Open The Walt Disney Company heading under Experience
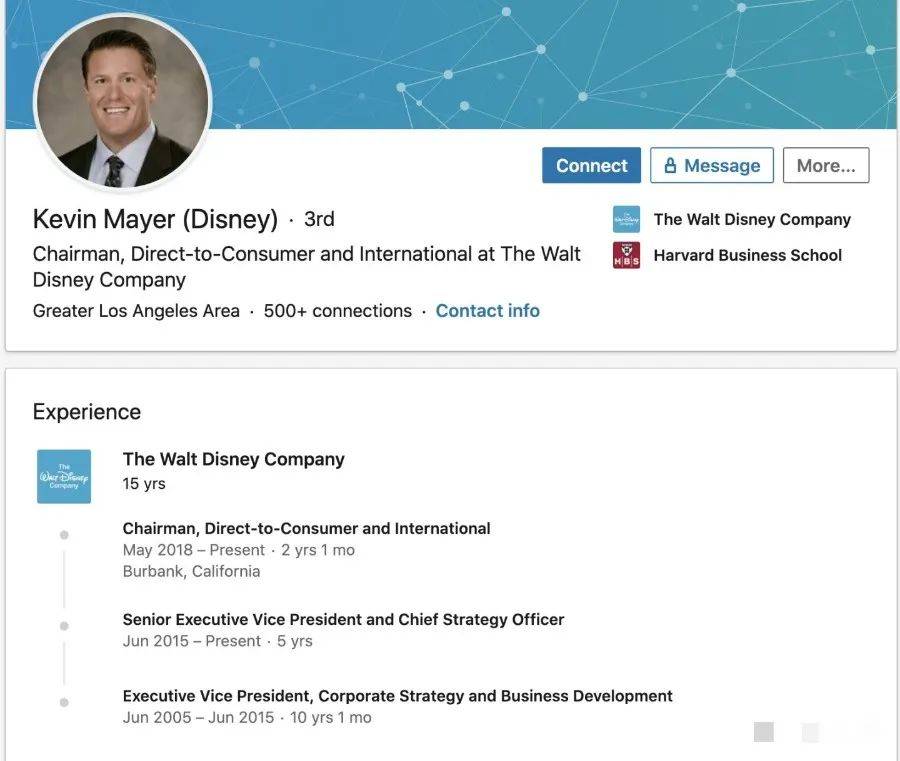The width and height of the screenshot is (900, 761). [233, 459]
